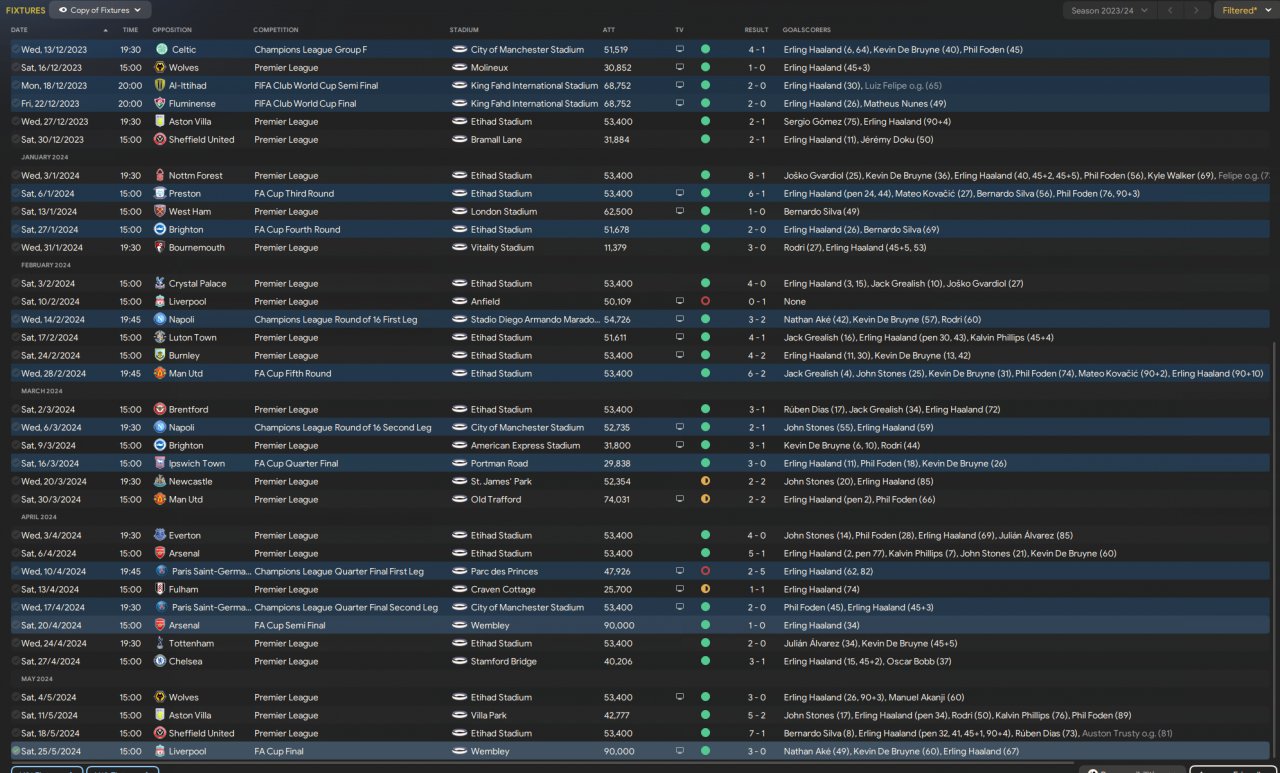
Task: Tick the selection circle for Sat, 3/2/2024
Action: pos(15,283)
